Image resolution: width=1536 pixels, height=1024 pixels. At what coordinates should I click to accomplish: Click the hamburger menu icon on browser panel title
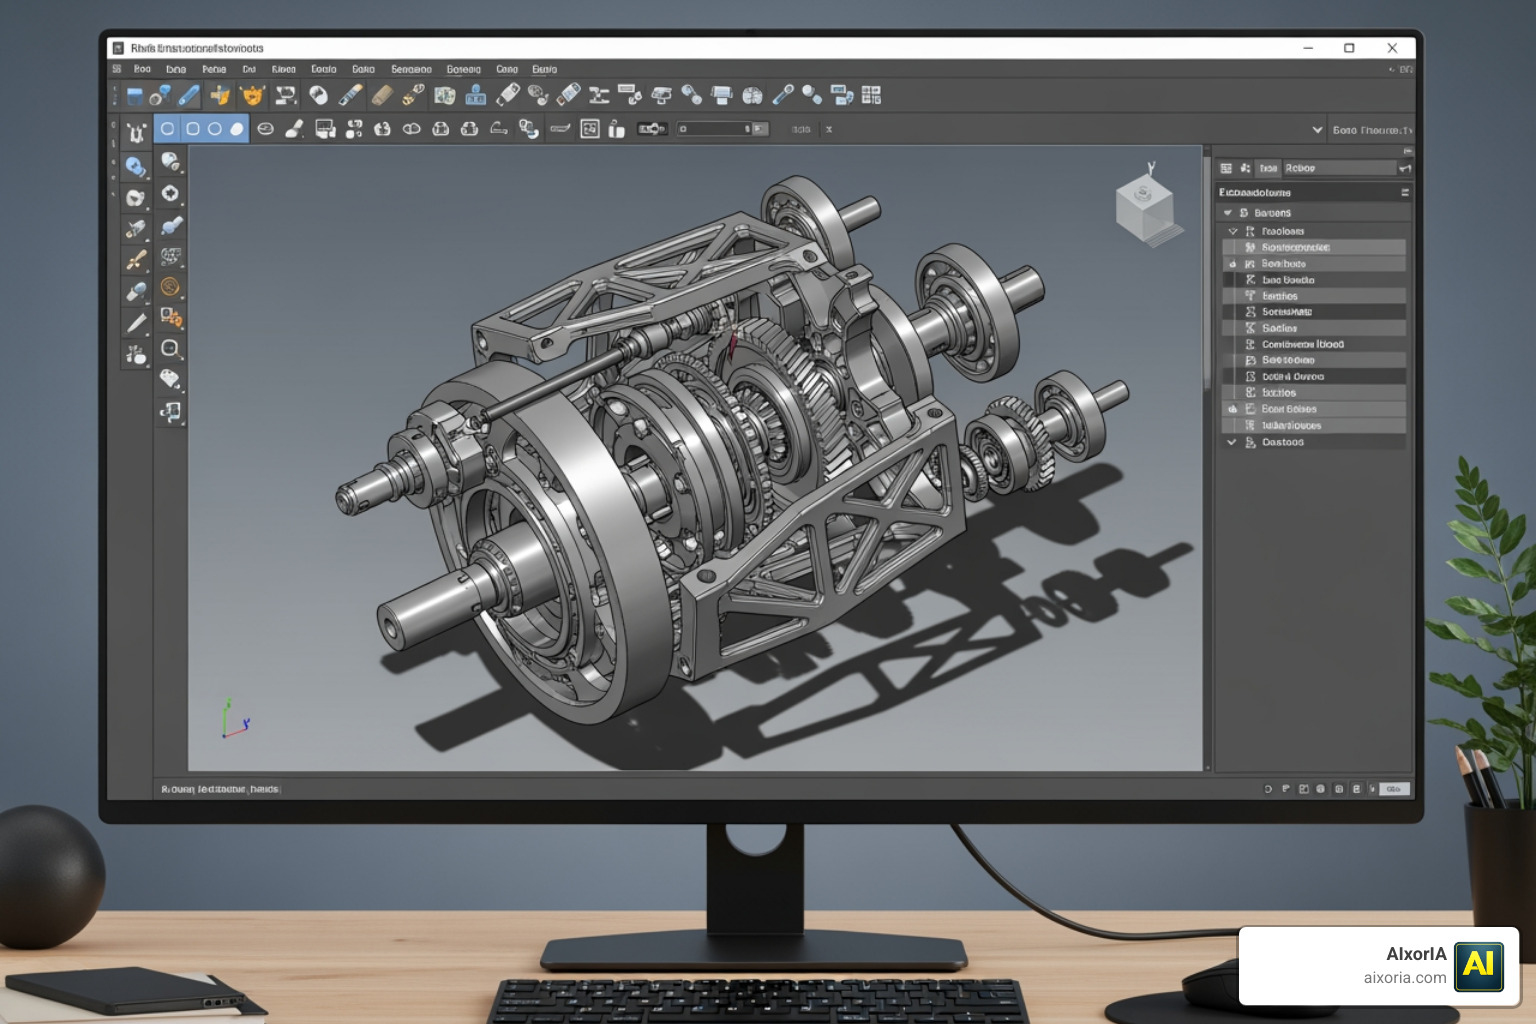1405,192
